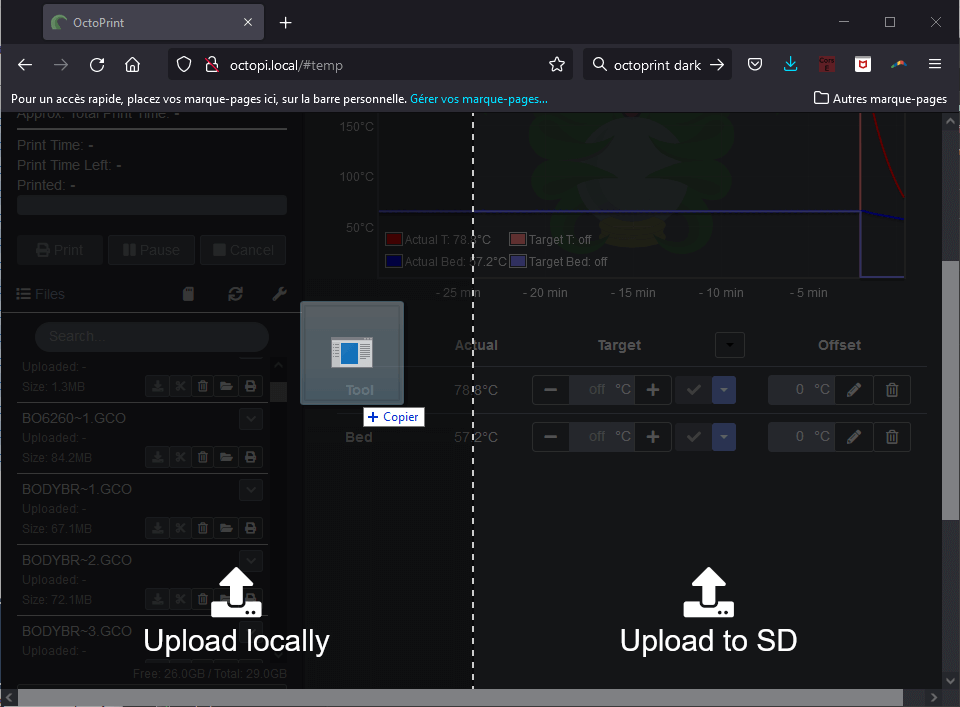Image resolution: width=960 pixels, height=707 pixels.
Task: Close the OctoPrint tab
Action: pos(247,22)
